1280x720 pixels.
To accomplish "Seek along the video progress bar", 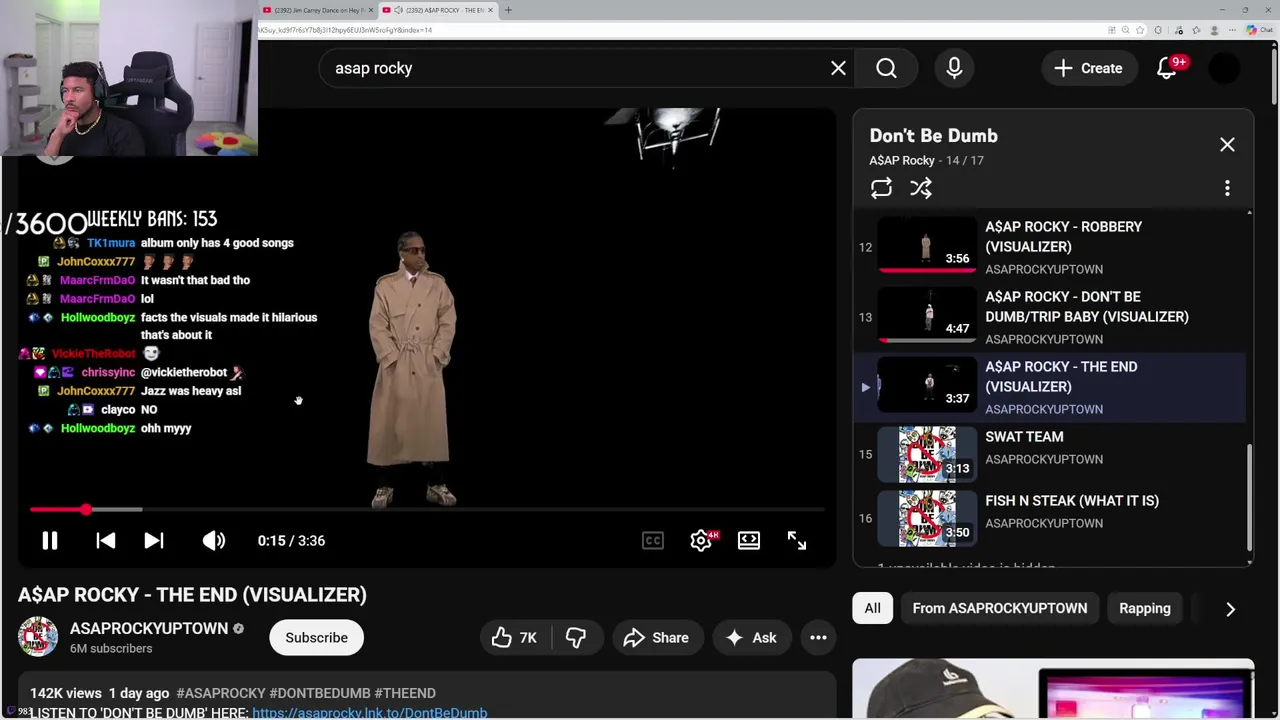I will click(428, 510).
